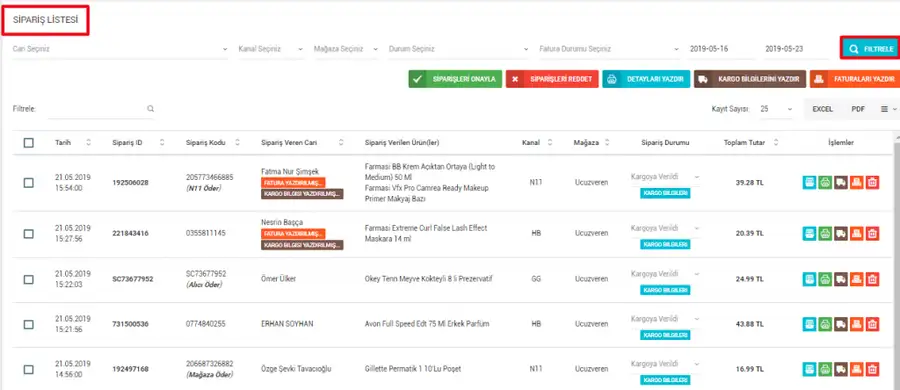Open the Mağaza Seçiniz dropdown
This screenshot has width=900, height=390.
click(346, 49)
